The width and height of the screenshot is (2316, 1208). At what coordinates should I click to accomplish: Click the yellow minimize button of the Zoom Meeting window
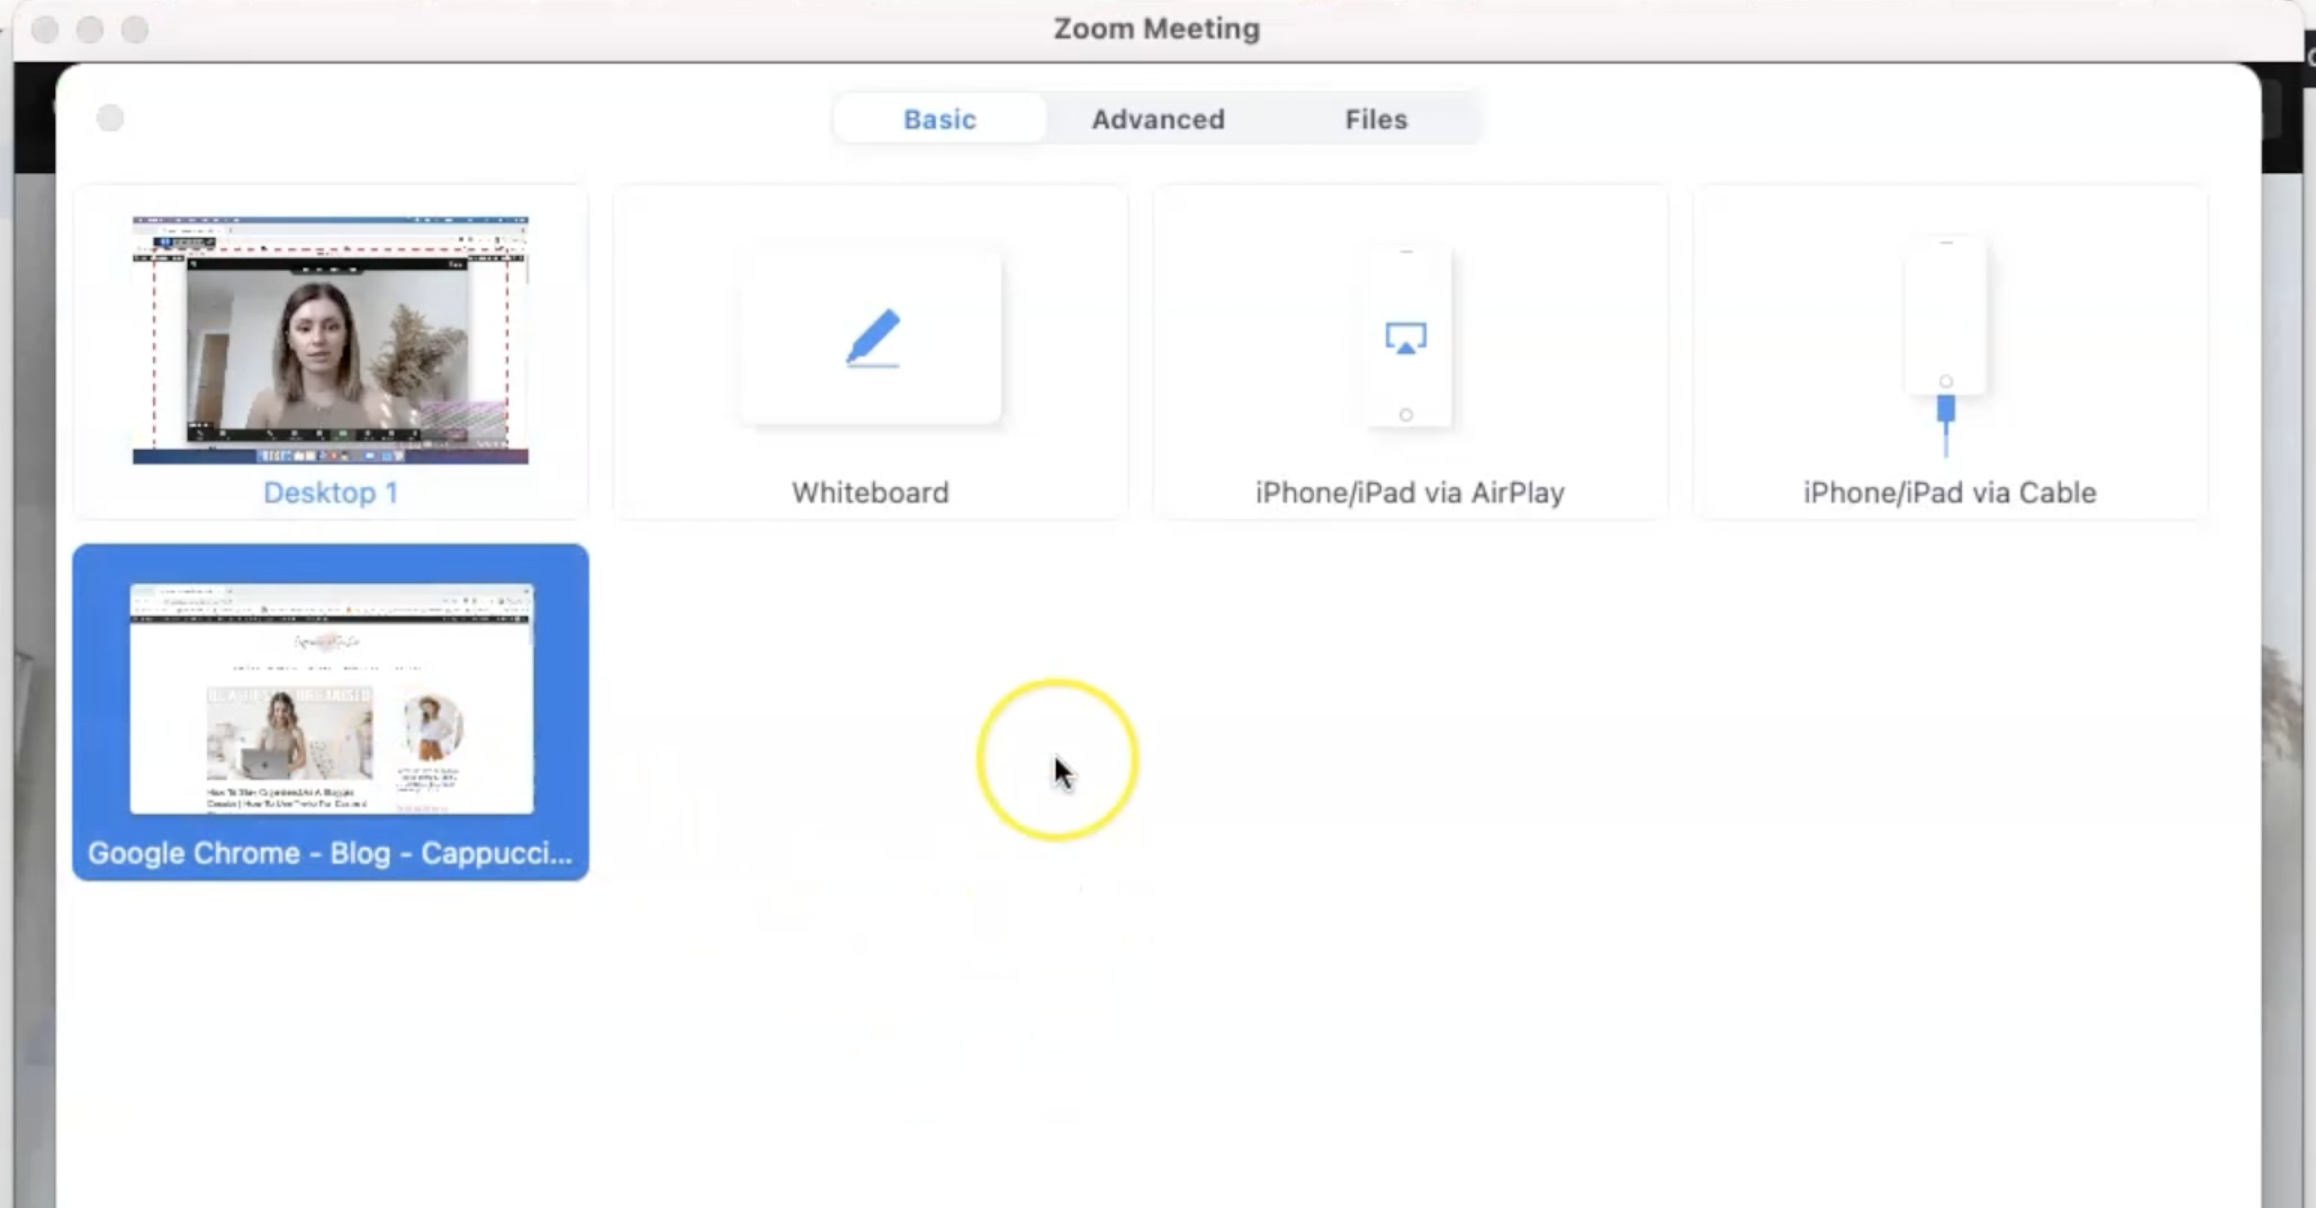tap(90, 30)
